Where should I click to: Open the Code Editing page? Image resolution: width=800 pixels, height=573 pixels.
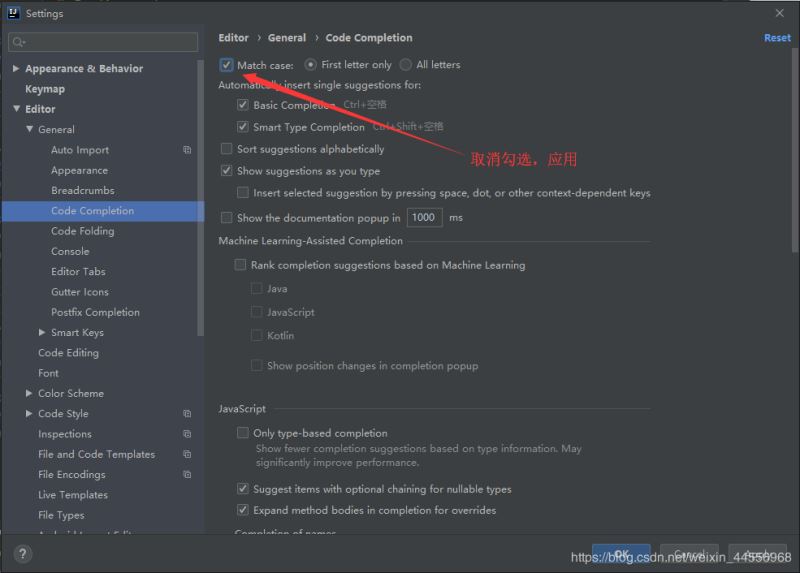[x=68, y=353]
